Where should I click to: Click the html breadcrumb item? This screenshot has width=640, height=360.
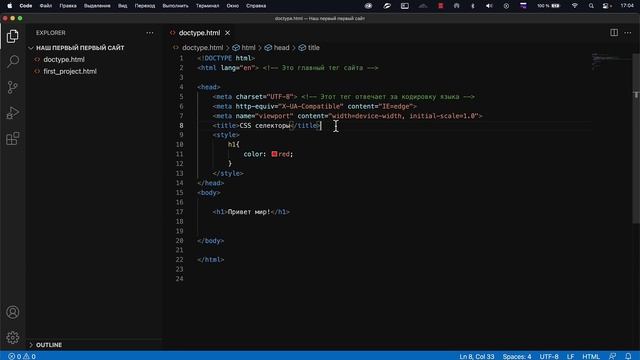click(248, 48)
